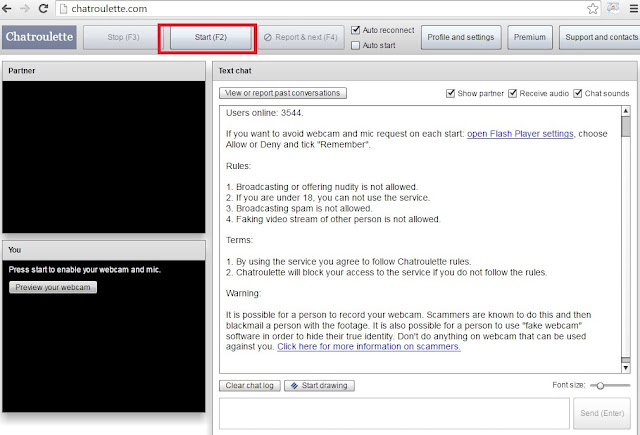Click the Text chat panel header
This screenshot has height=435, width=640.
click(x=425, y=71)
